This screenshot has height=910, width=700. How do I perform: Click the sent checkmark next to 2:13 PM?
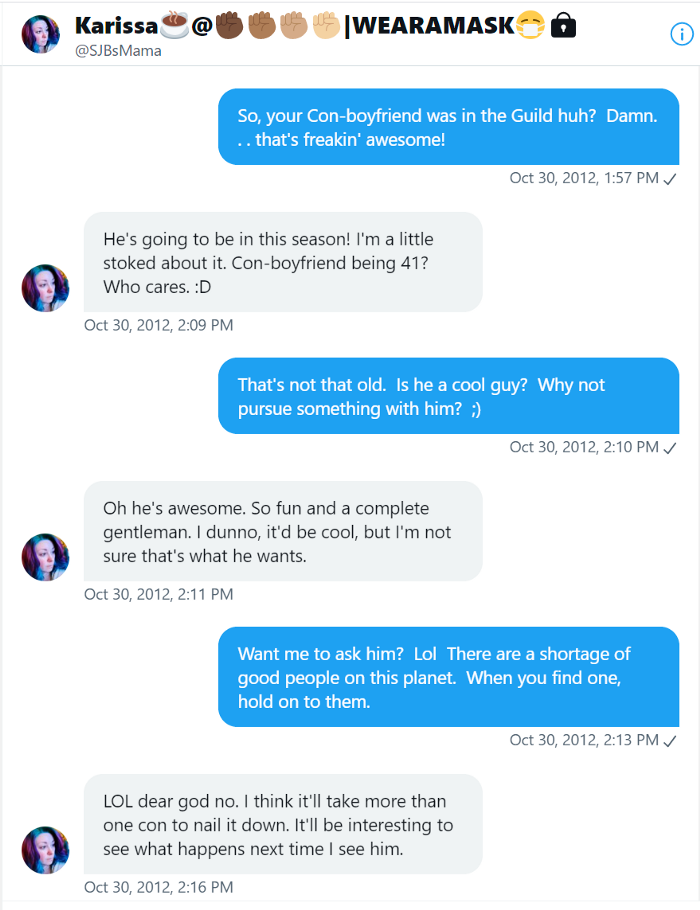click(671, 740)
